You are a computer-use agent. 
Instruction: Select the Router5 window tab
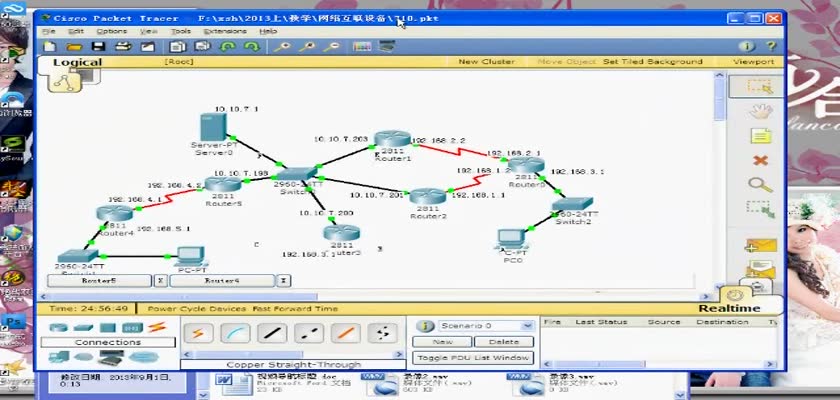(99, 281)
